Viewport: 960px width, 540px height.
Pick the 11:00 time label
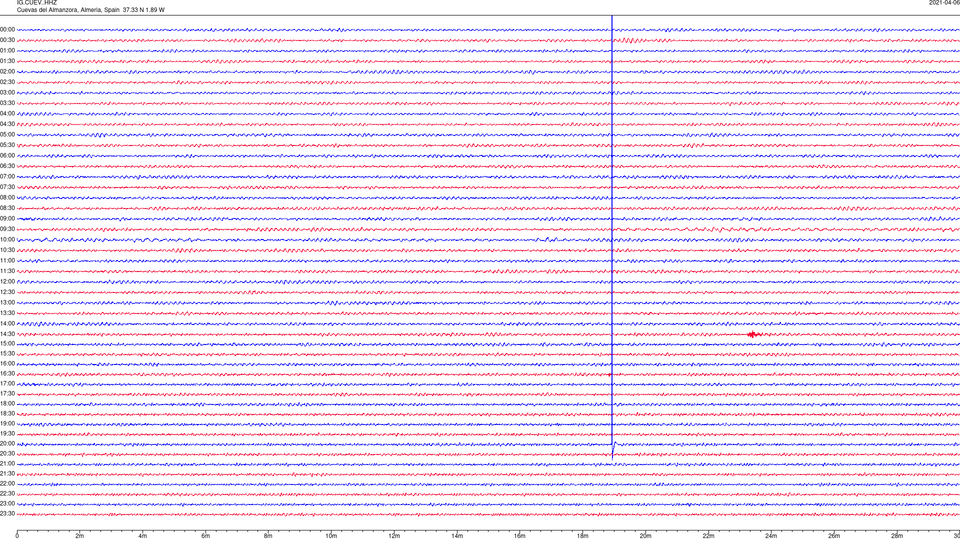coord(7,260)
